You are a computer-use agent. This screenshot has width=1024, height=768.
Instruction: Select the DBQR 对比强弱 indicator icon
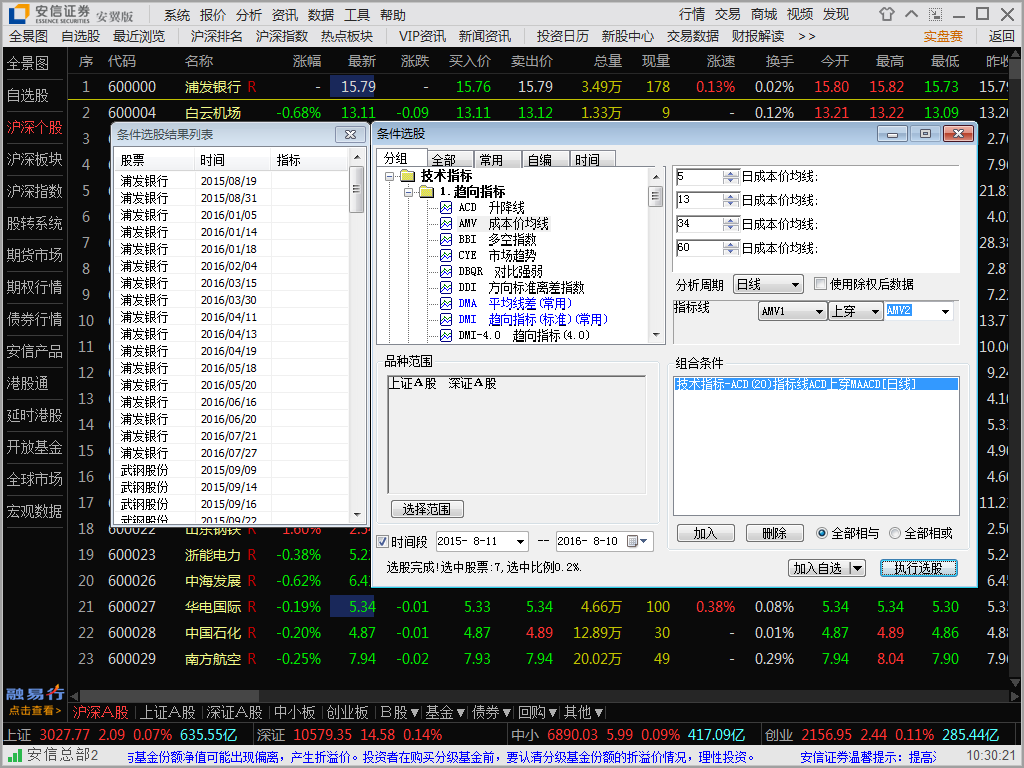click(x=446, y=272)
